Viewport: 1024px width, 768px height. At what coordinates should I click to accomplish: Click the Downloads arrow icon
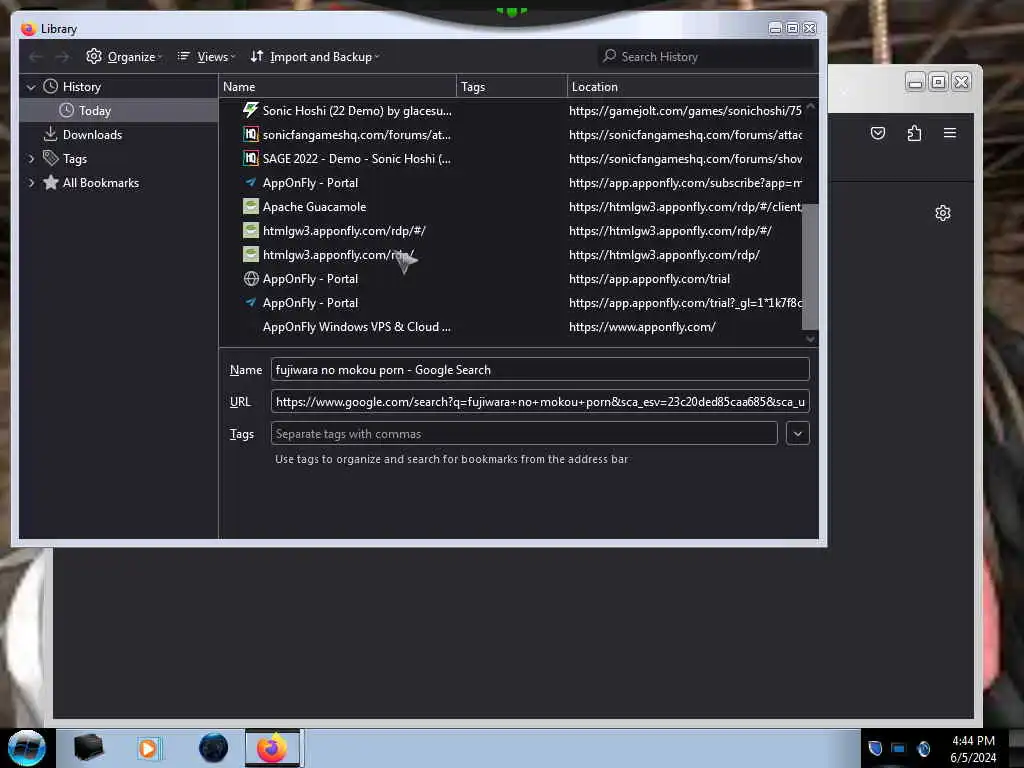(x=50, y=134)
